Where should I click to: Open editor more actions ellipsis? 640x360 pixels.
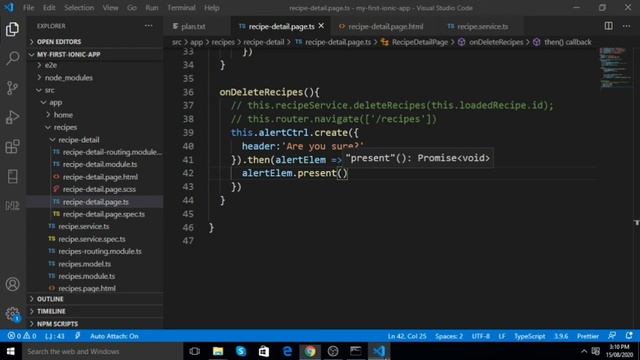click(627, 26)
